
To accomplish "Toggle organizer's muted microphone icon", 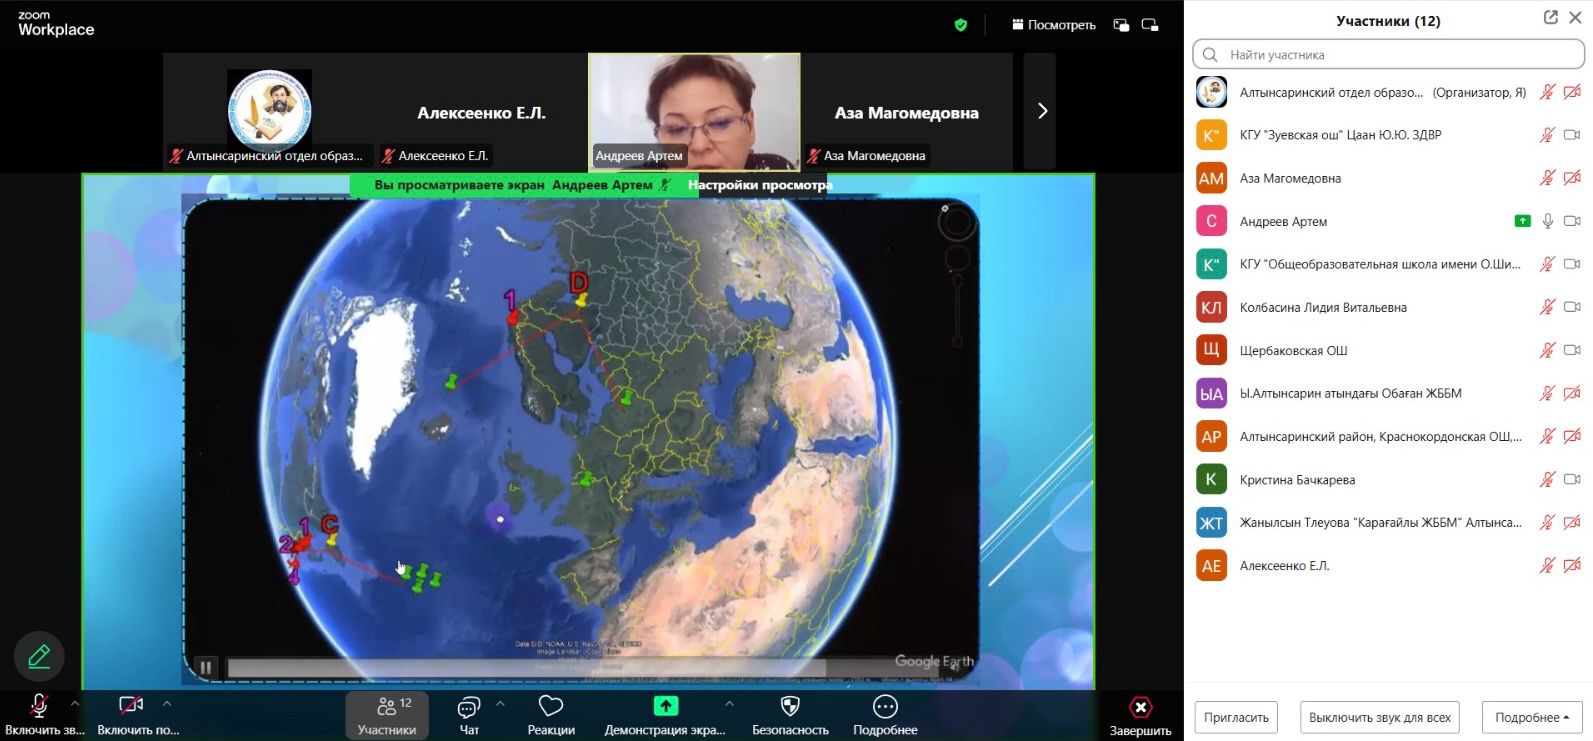I will pyautogui.click(x=1547, y=92).
